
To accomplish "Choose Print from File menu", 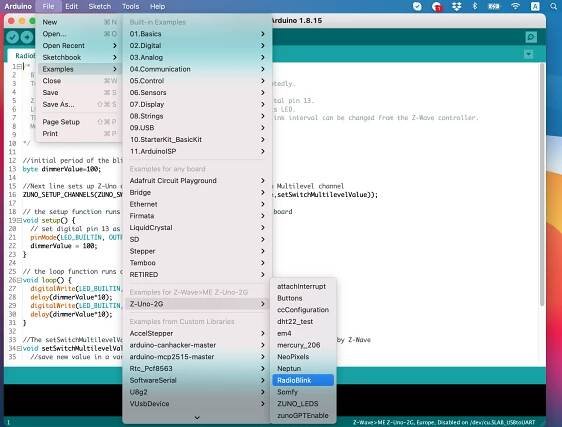I will click(80, 133).
